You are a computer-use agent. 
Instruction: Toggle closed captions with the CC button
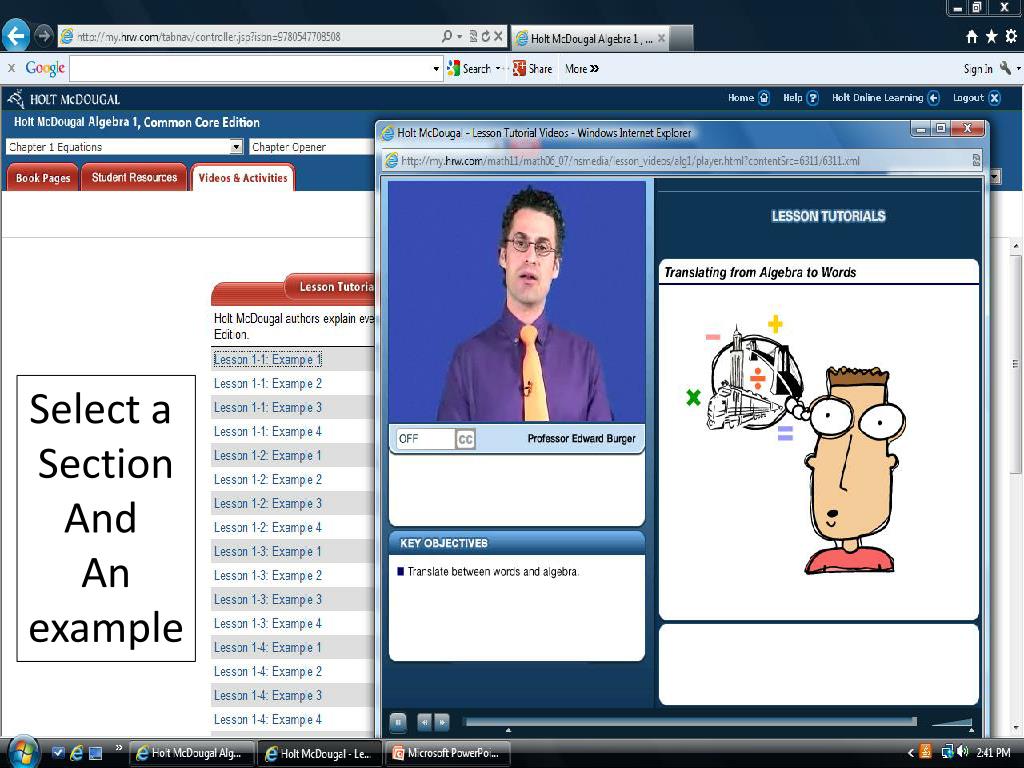(465, 439)
